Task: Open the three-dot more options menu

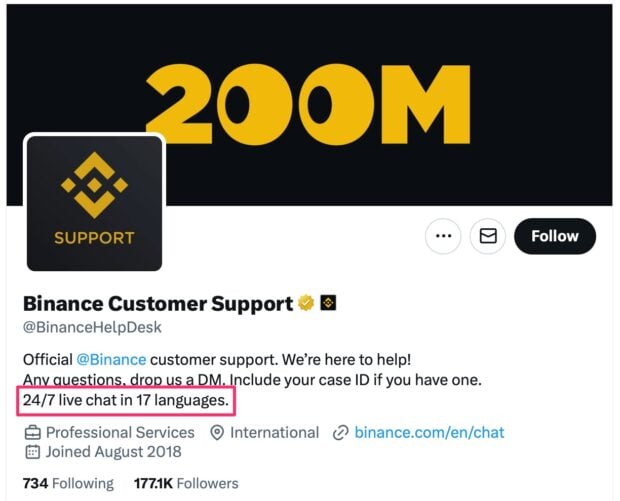Action: pos(443,237)
